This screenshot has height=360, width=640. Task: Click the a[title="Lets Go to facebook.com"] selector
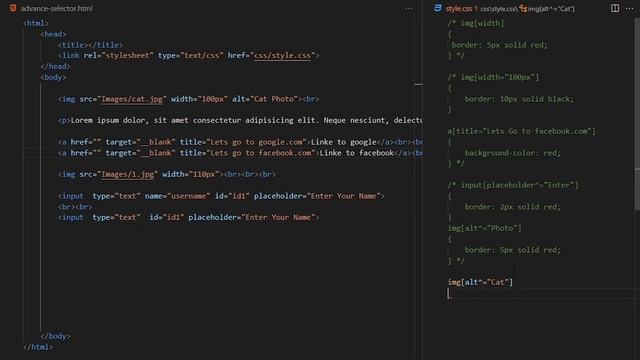(x=522, y=131)
